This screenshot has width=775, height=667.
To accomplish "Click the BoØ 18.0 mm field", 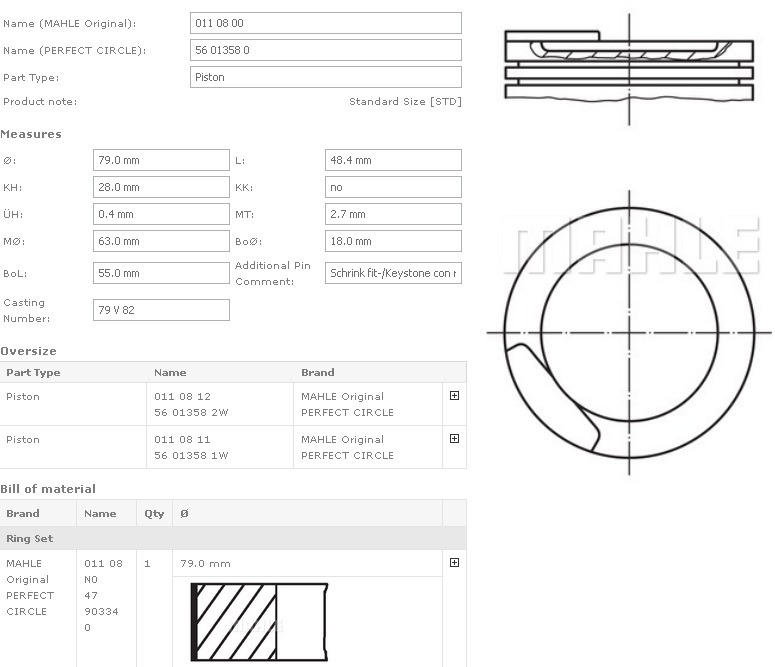I will 393,241.
